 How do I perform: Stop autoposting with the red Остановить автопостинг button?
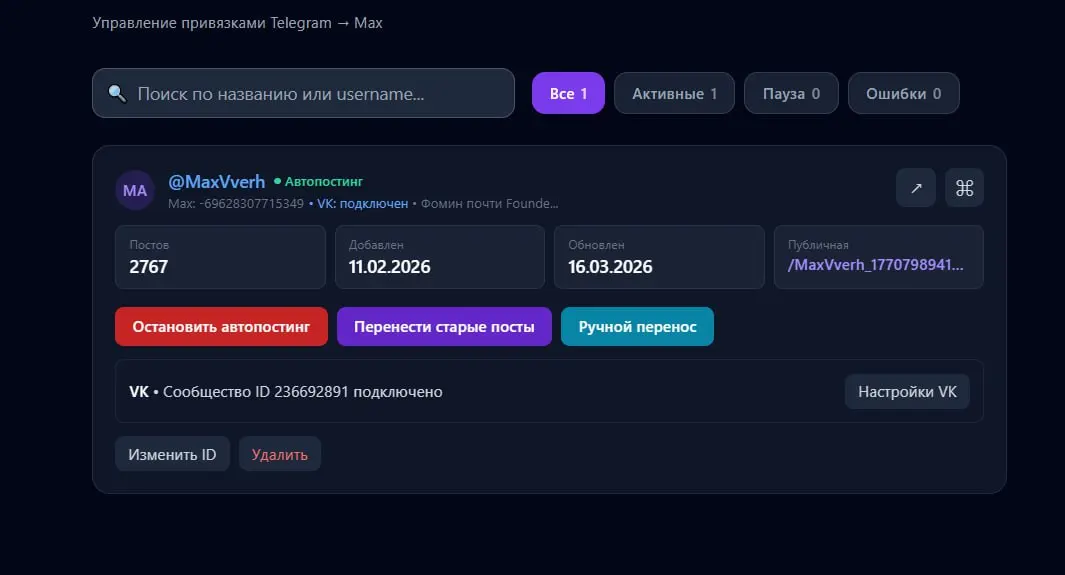[x=221, y=327]
